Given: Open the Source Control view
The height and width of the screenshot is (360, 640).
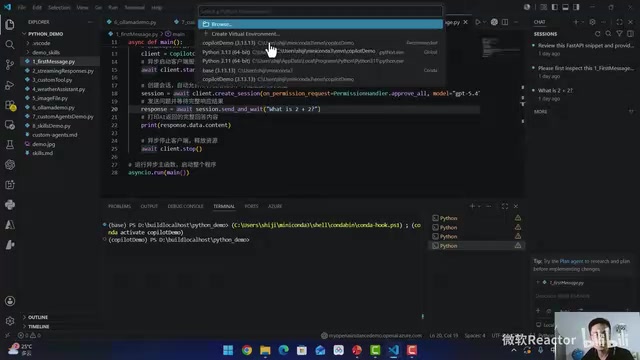Looking at the screenshot, I should point(10,64).
